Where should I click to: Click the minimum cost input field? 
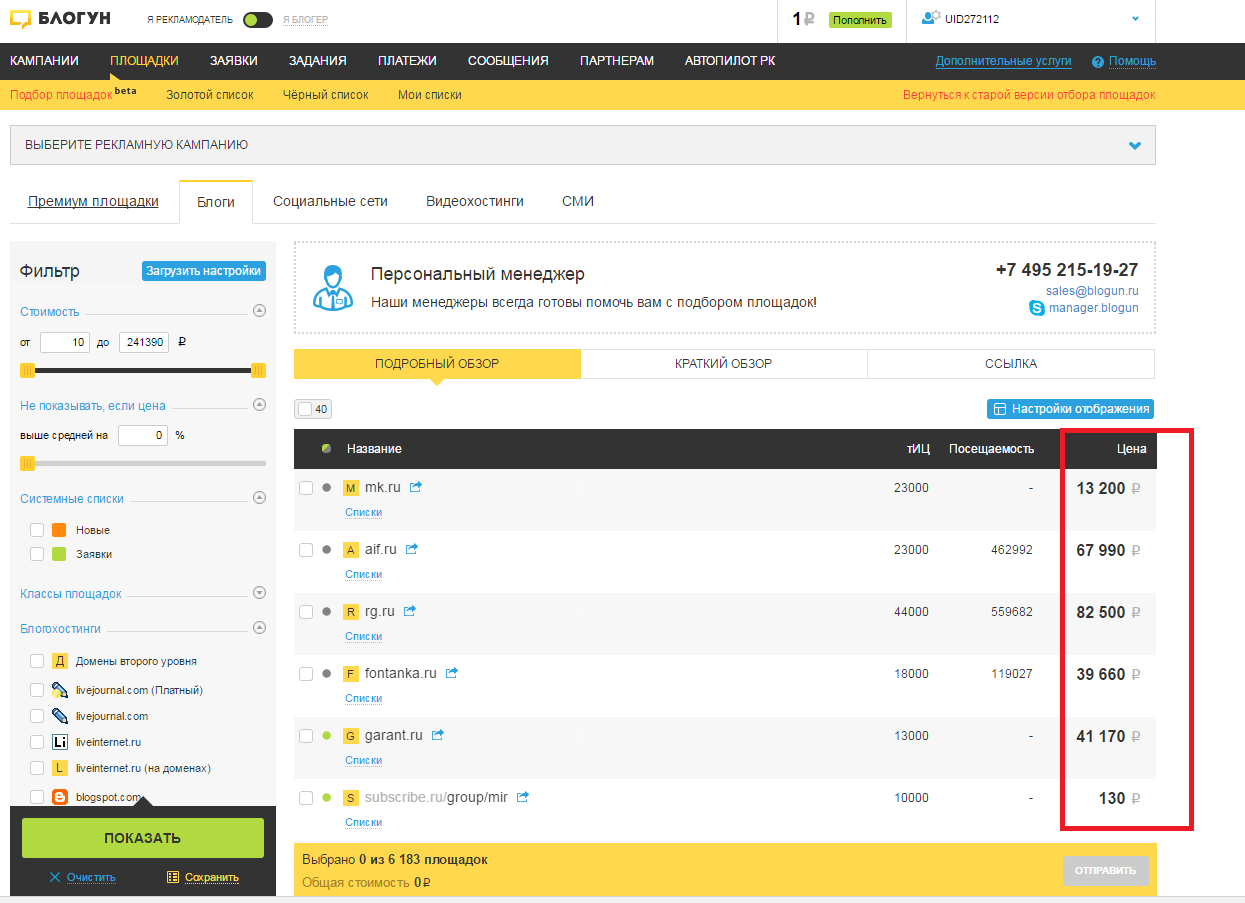pos(66,342)
